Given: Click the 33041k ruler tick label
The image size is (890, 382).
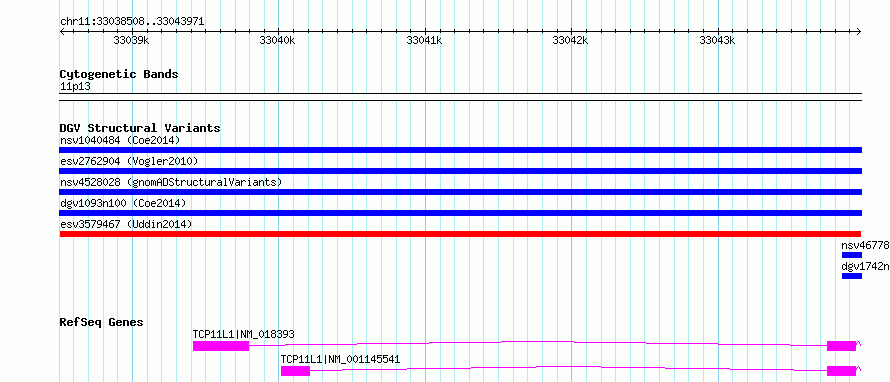Looking at the screenshot, I should [x=425, y=40].
